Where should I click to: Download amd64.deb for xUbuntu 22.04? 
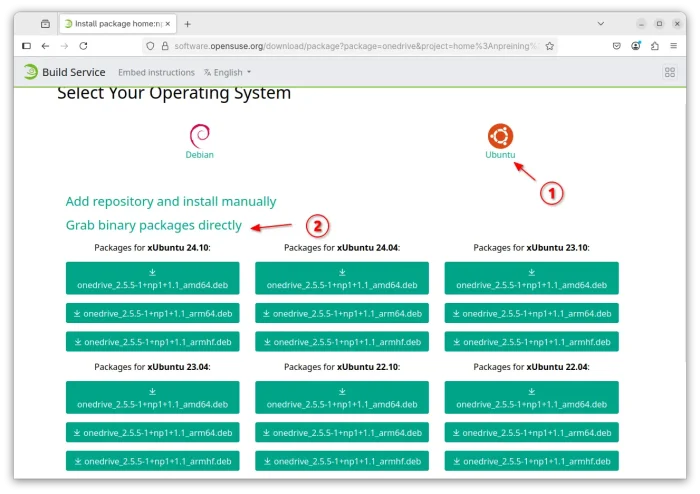coord(531,397)
